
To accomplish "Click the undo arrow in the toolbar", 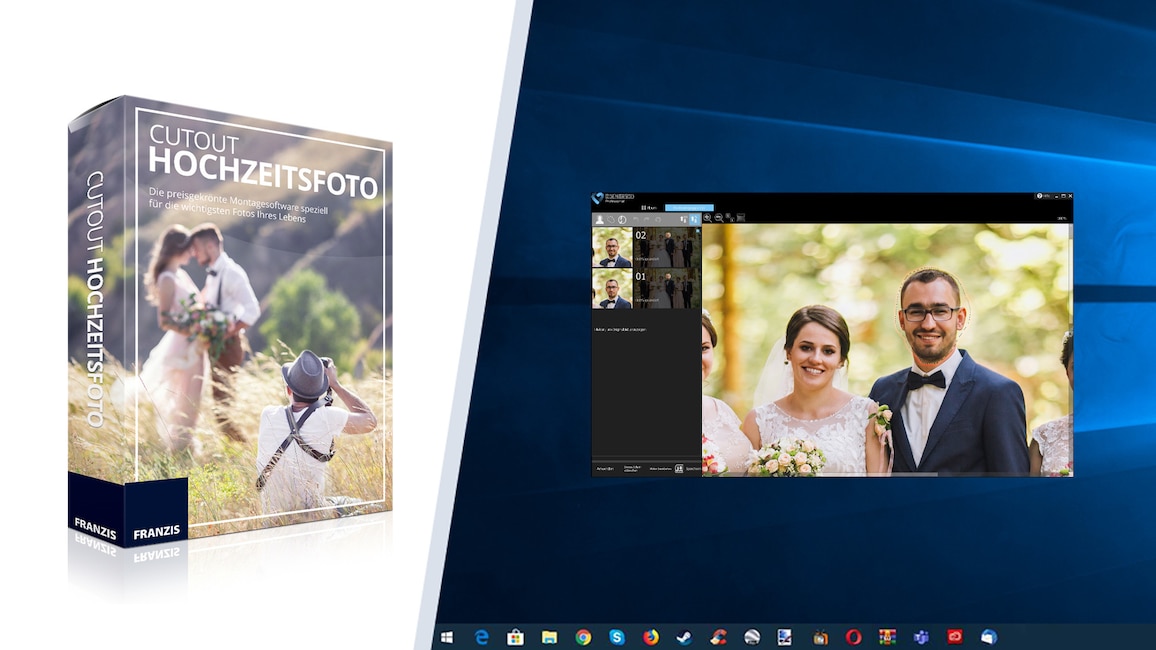I will pos(636,220).
